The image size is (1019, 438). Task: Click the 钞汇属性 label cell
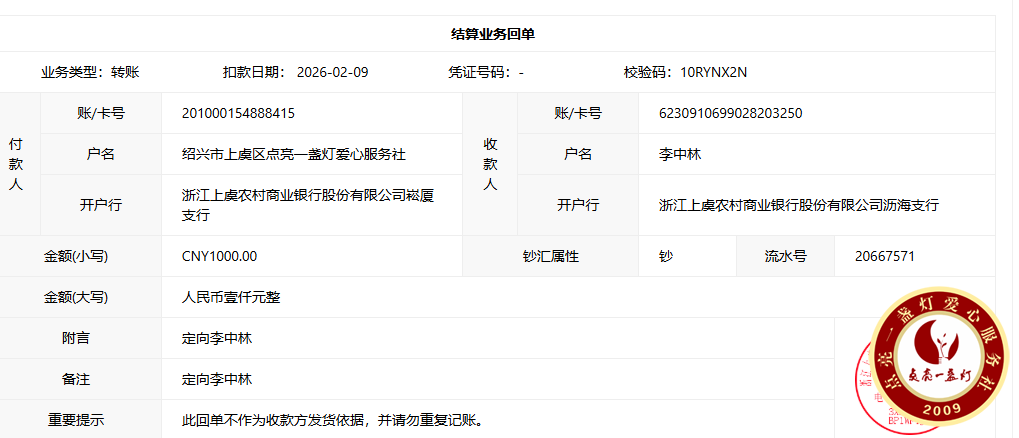click(x=550, y=256)
